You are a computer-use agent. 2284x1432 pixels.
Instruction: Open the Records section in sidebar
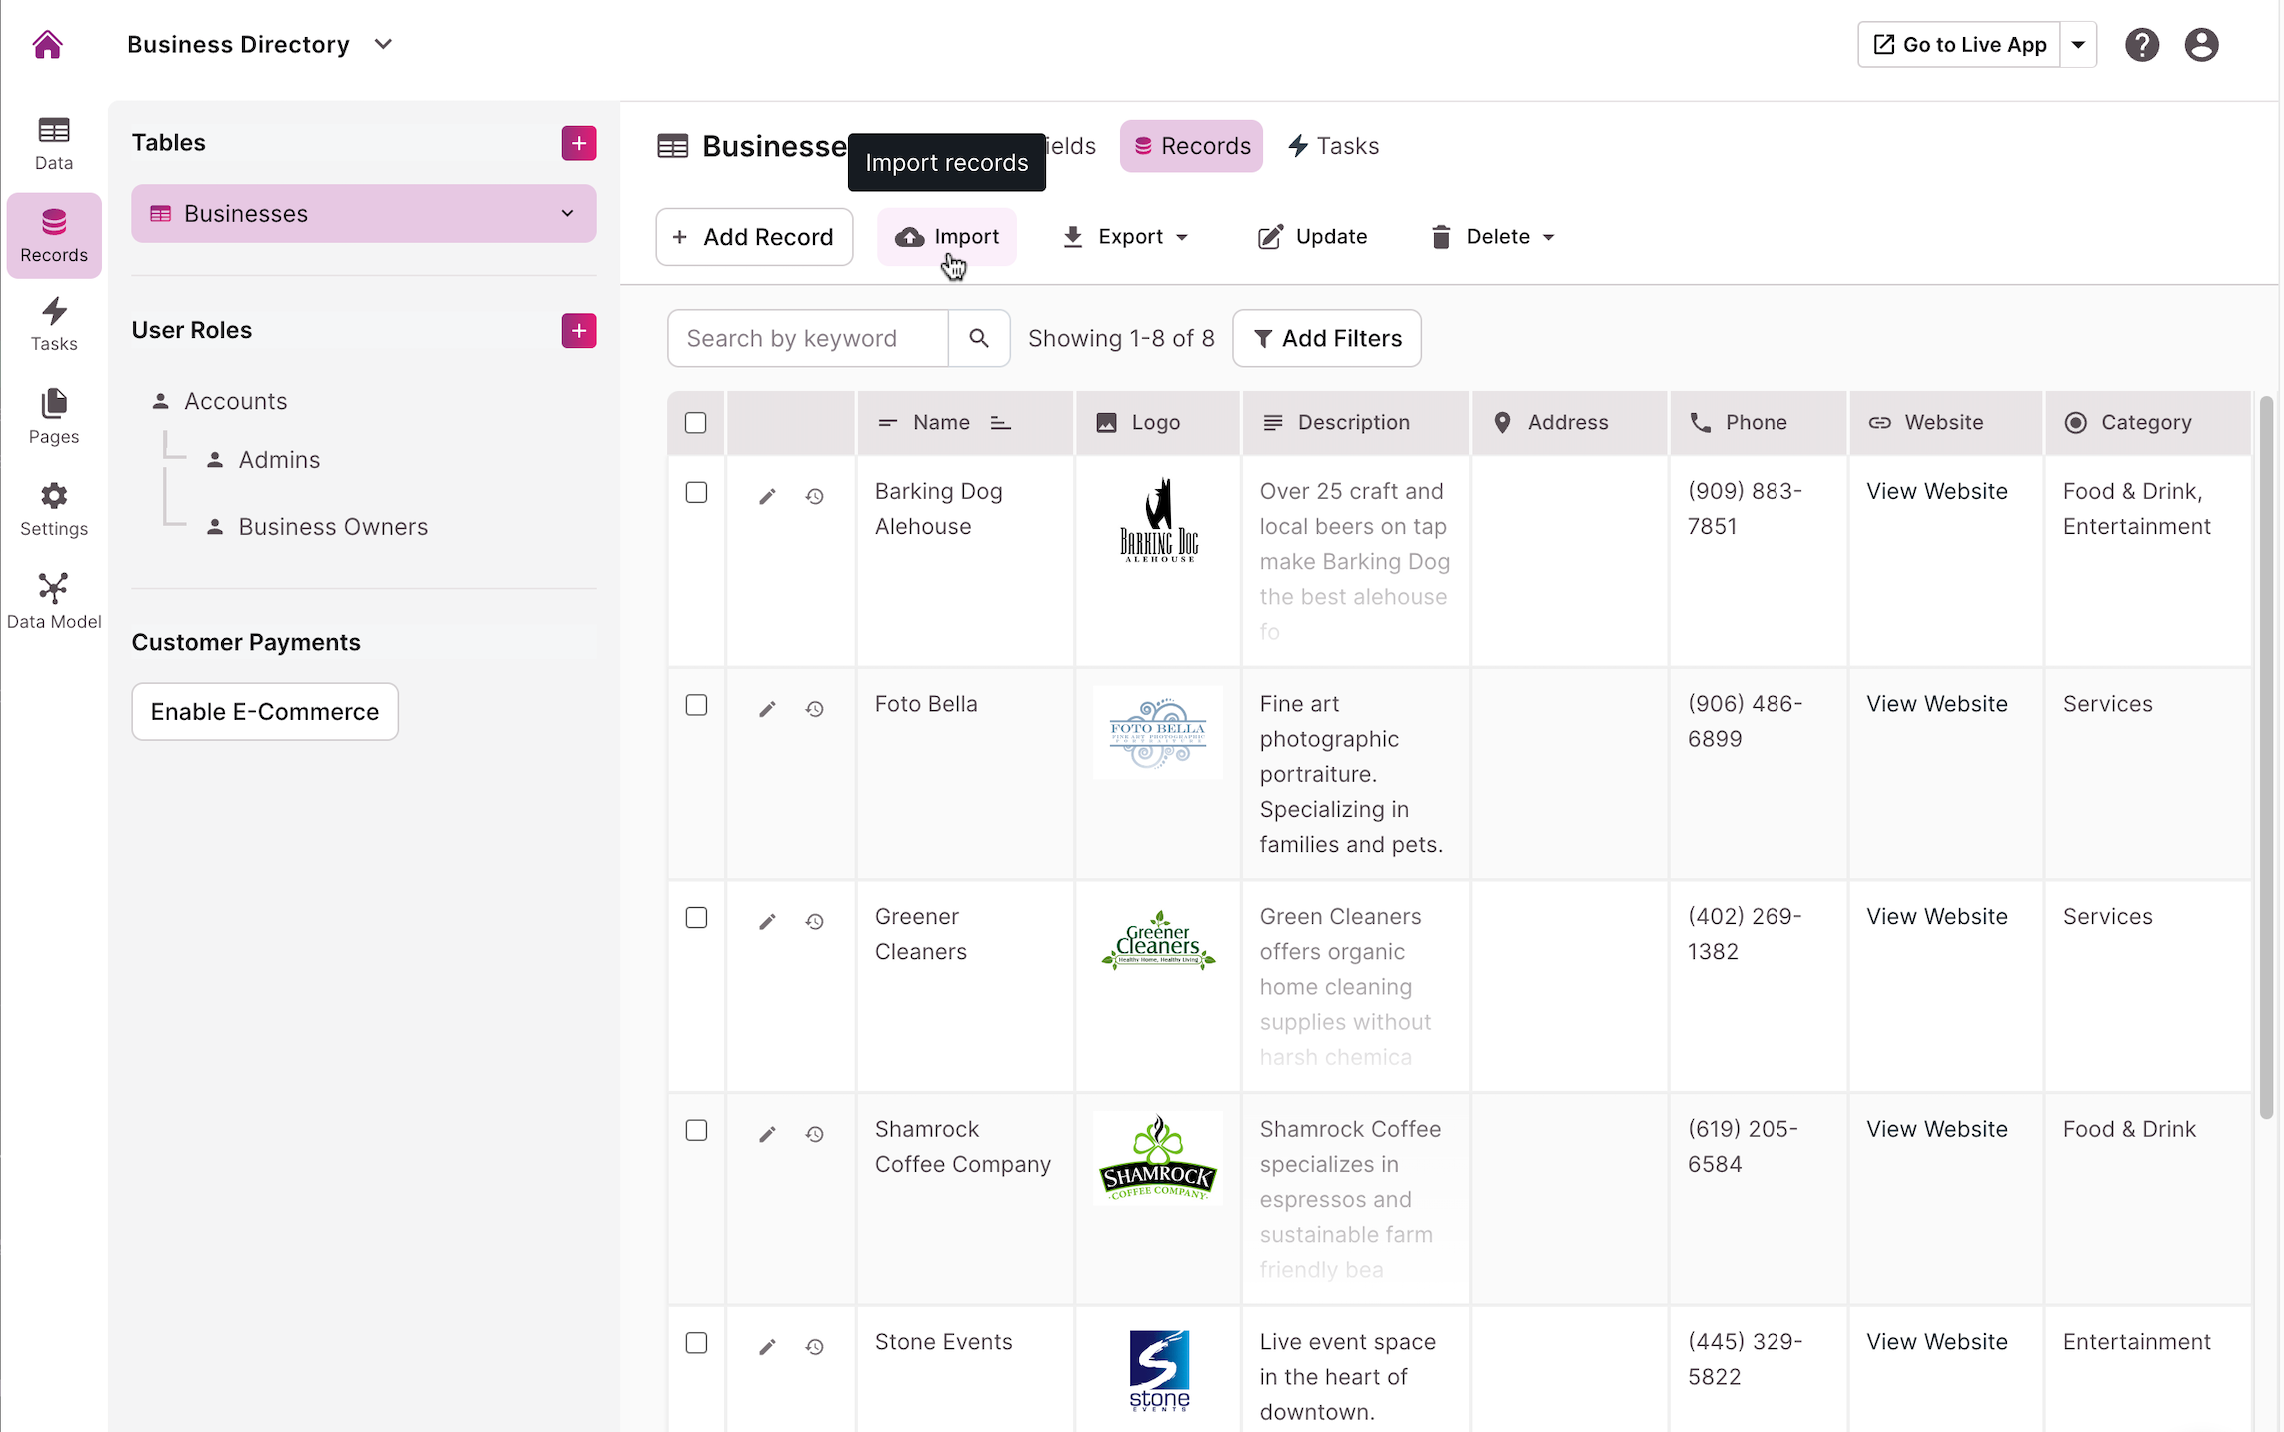pyautogui.click(x=54, y=236)
